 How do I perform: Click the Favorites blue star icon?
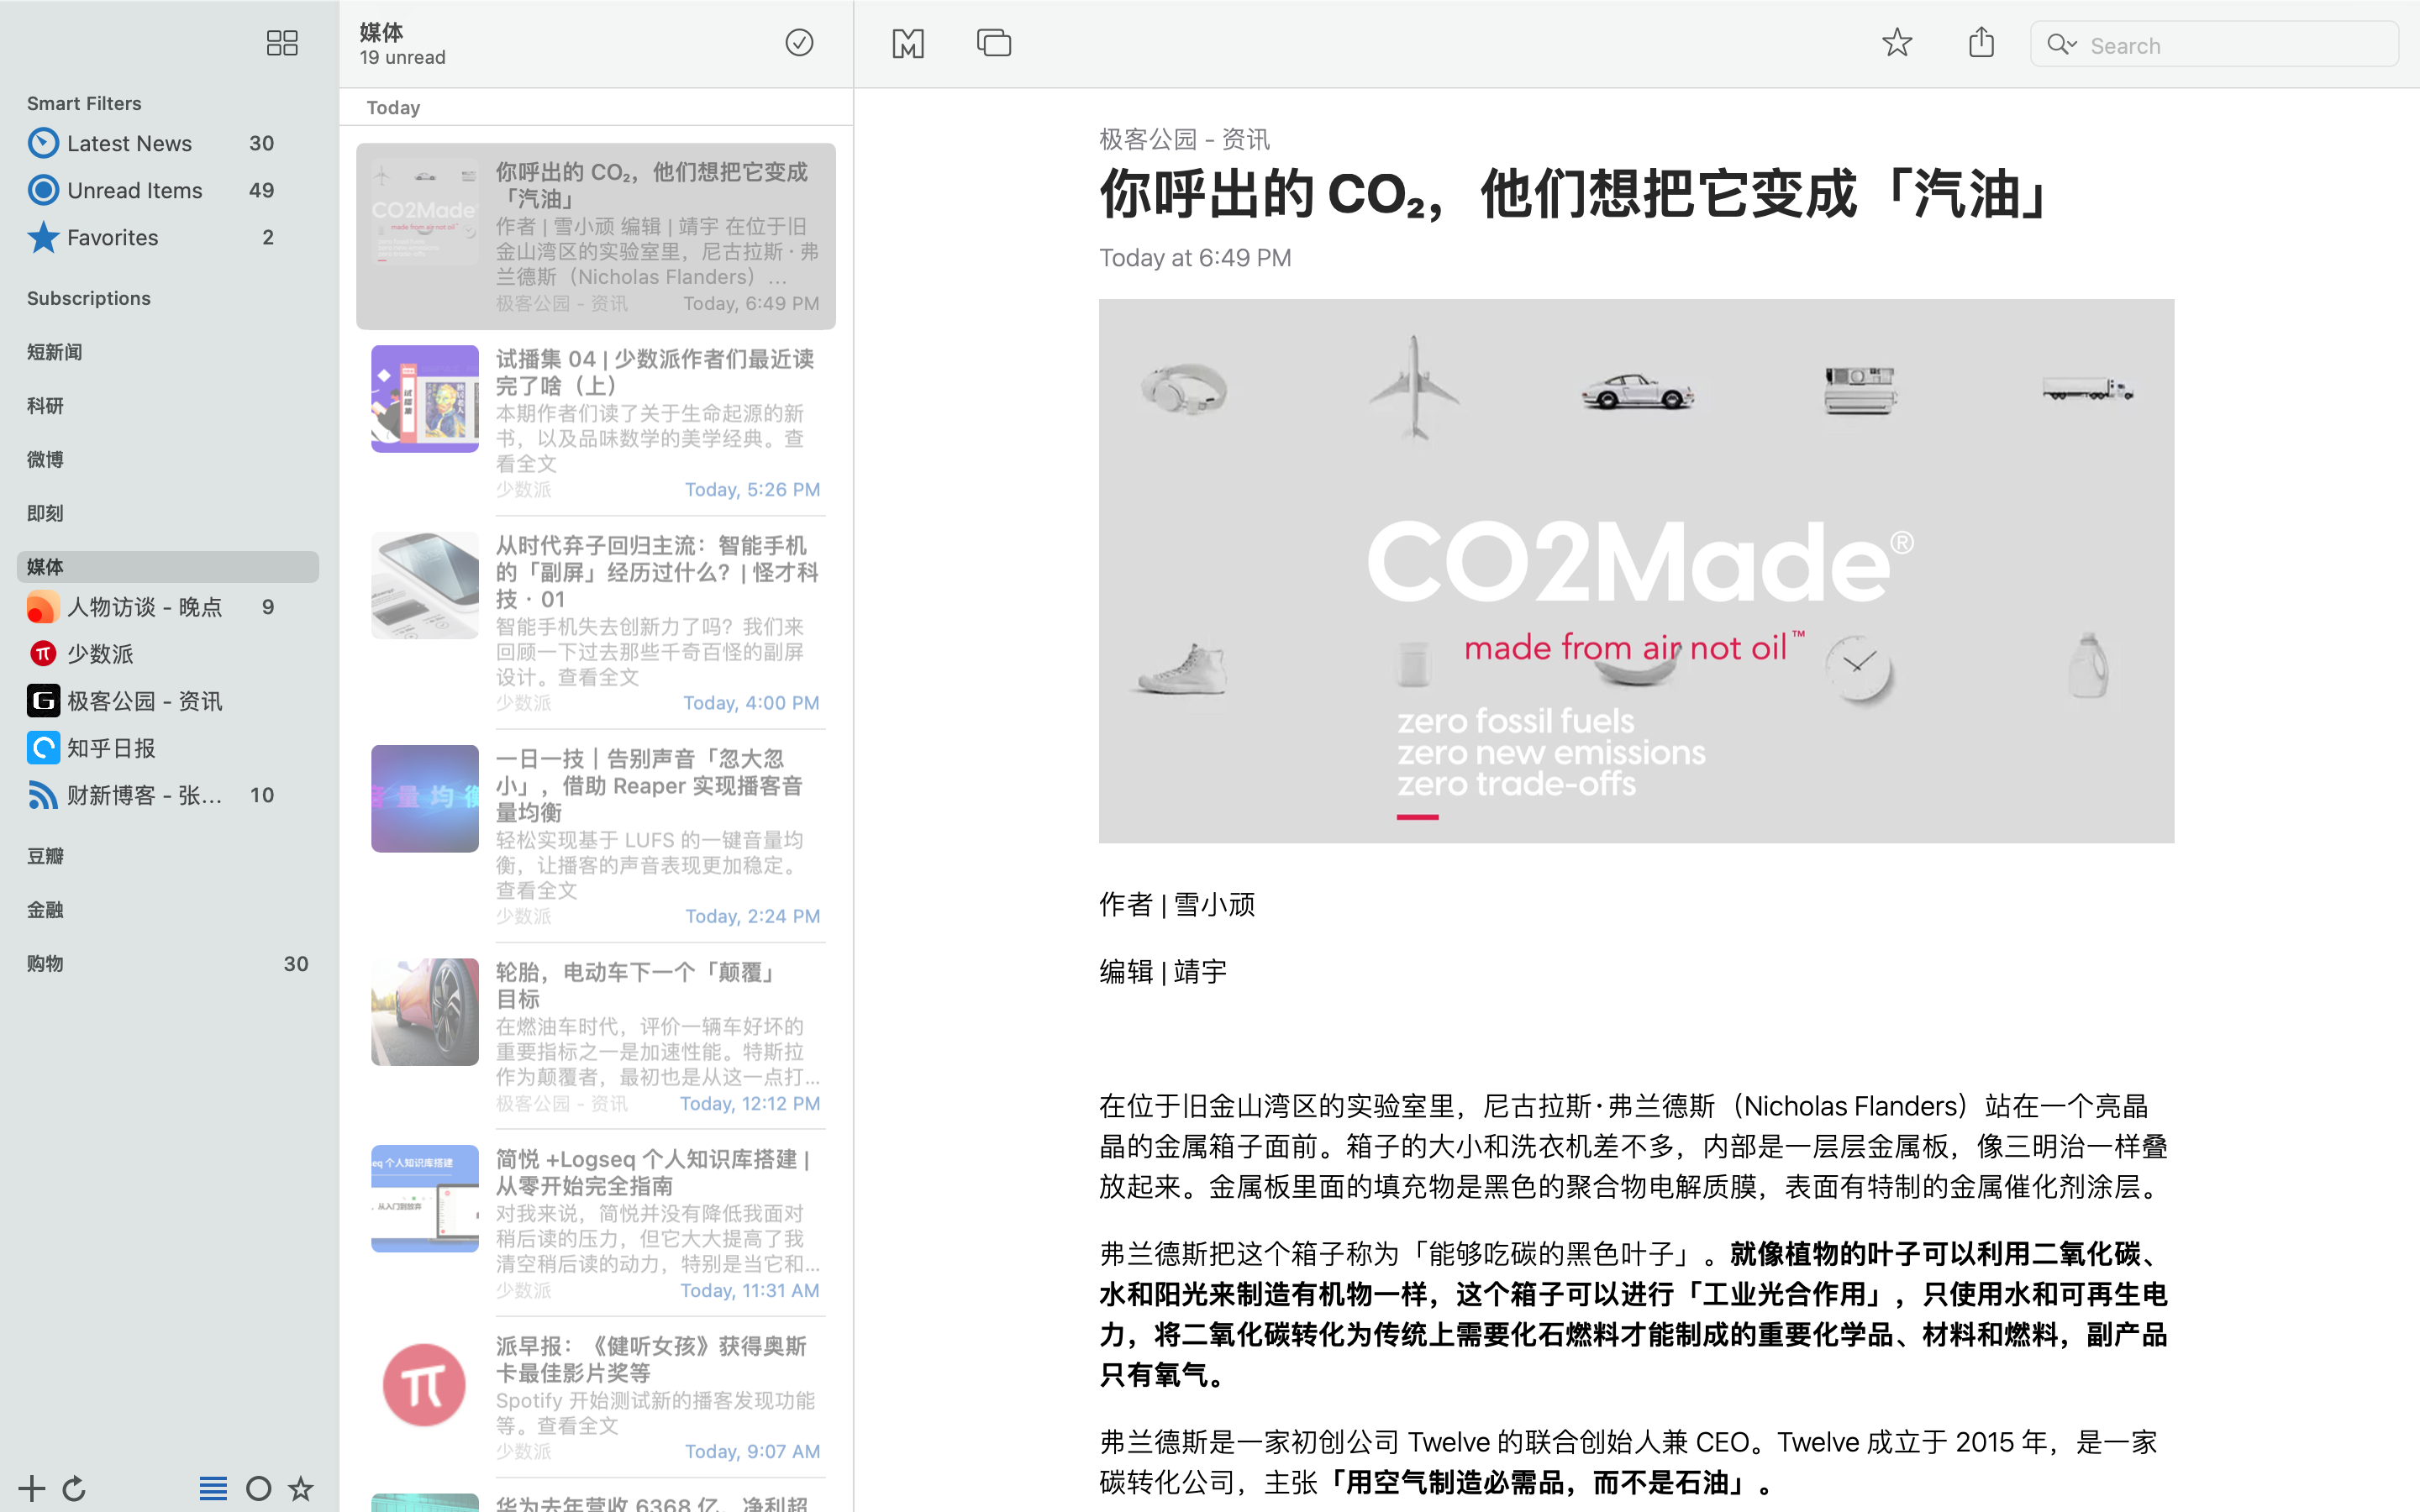tap(43, 237)
